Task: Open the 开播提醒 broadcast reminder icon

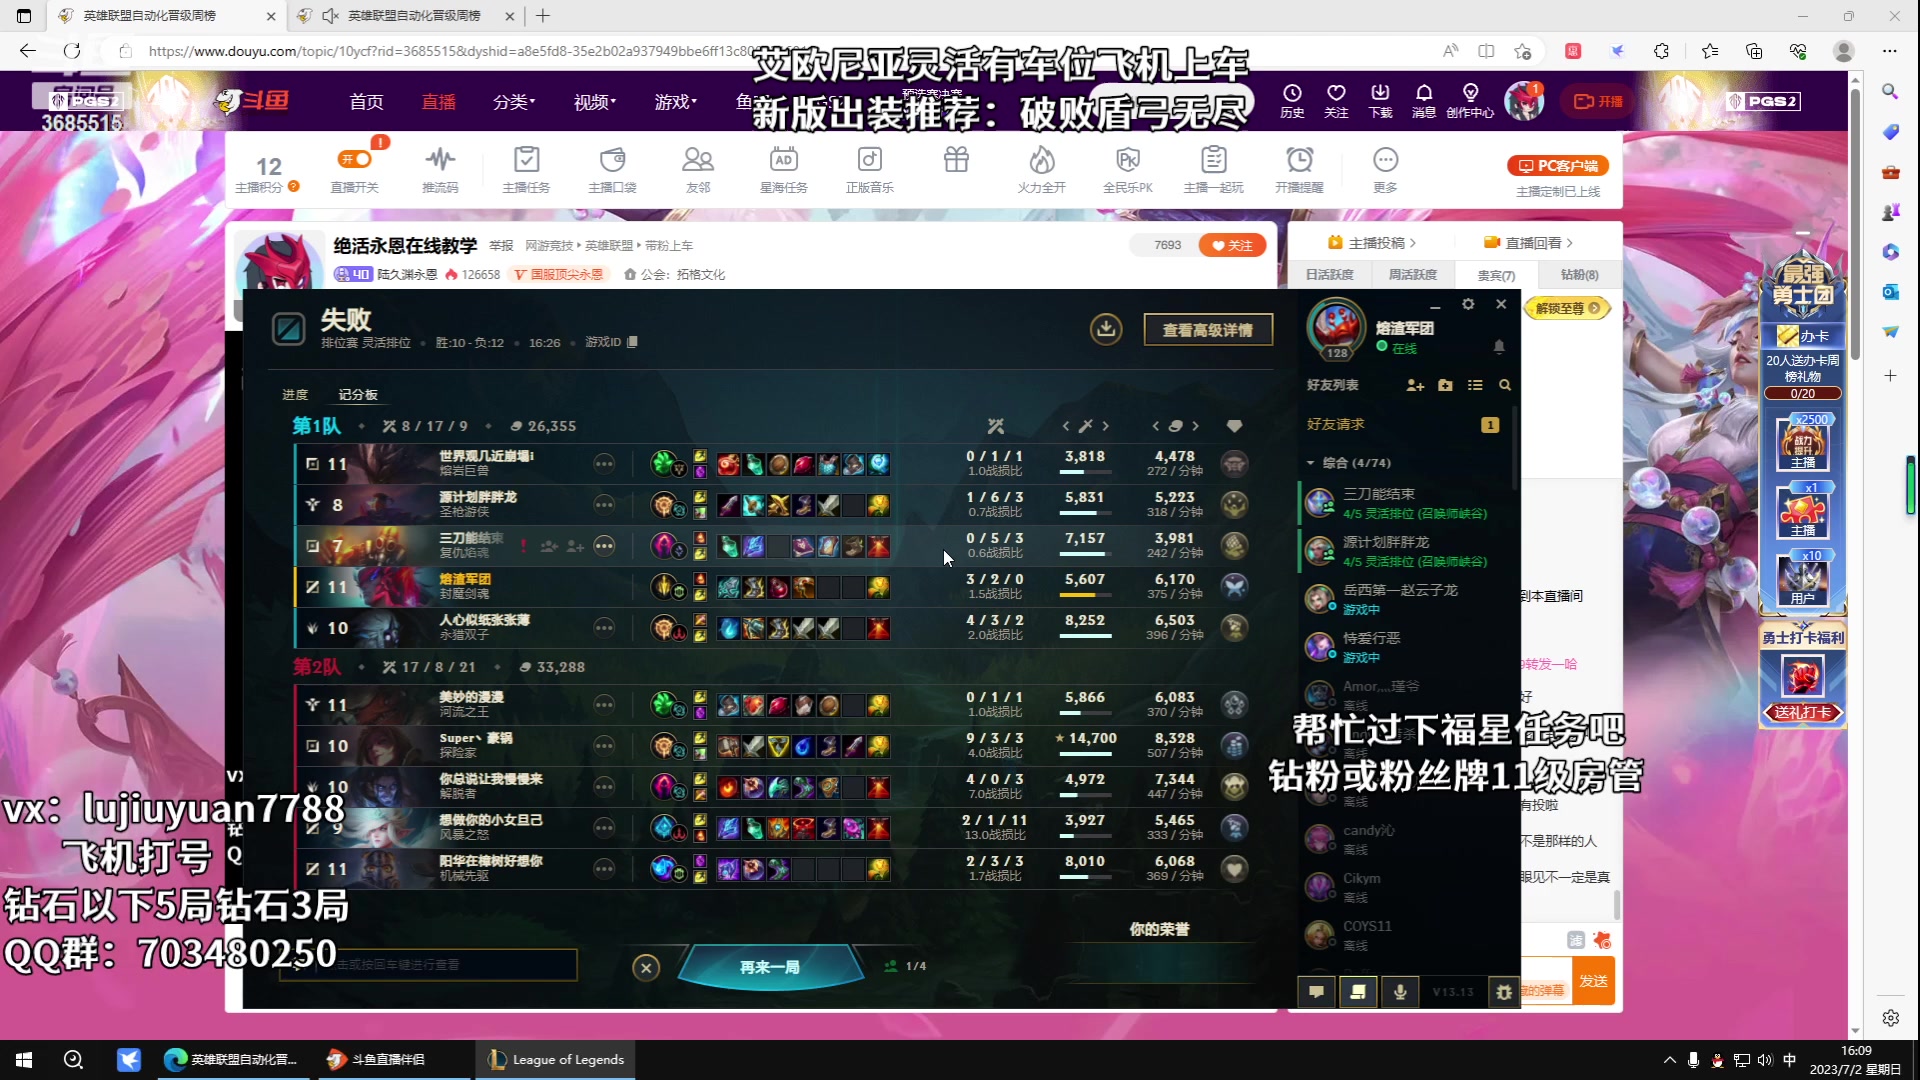Action: pyautogui.click(x=1300, y=169)
